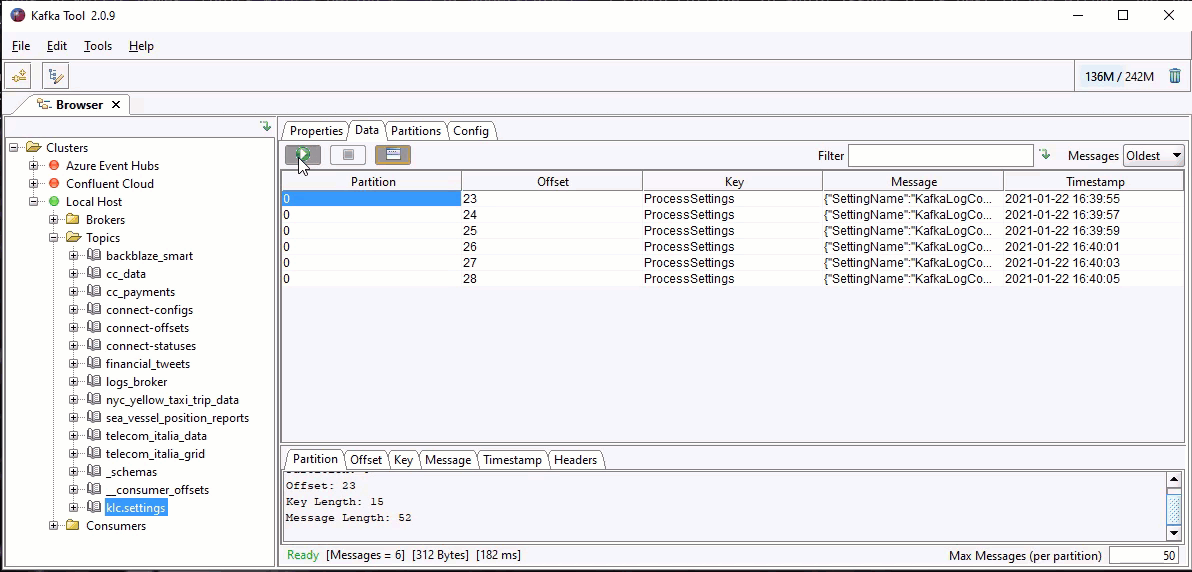Click green arrow icon above cluster tree
Image resolution: width=1192 pixels, height=572 pixels.
click(x=265, y=126)
